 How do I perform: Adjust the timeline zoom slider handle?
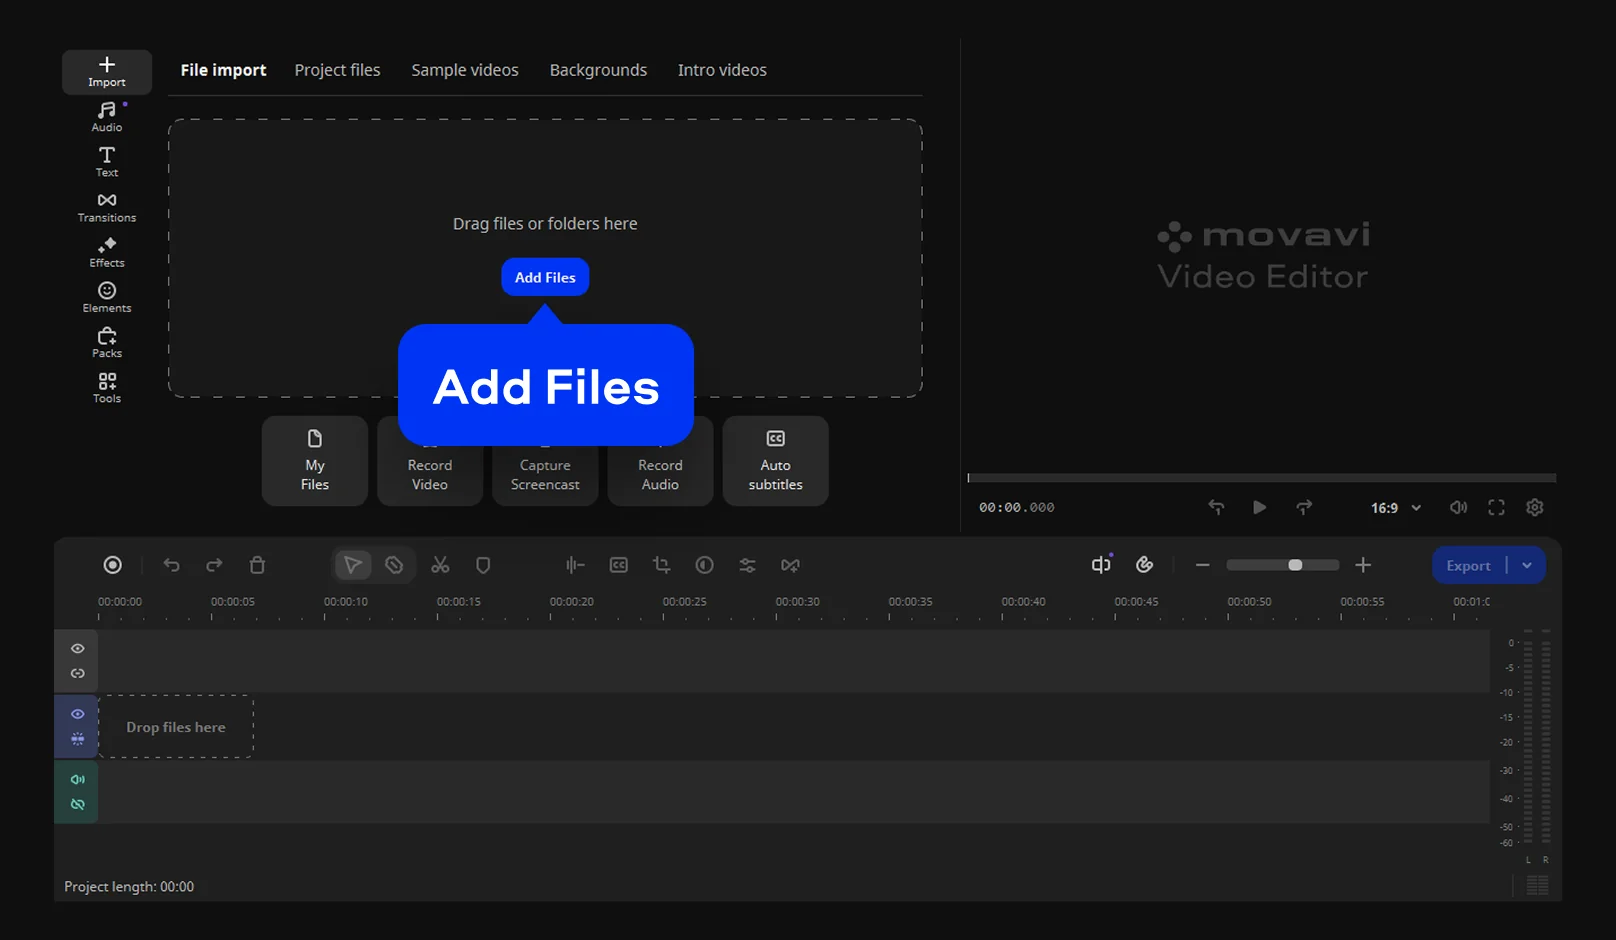point(1295,565)
